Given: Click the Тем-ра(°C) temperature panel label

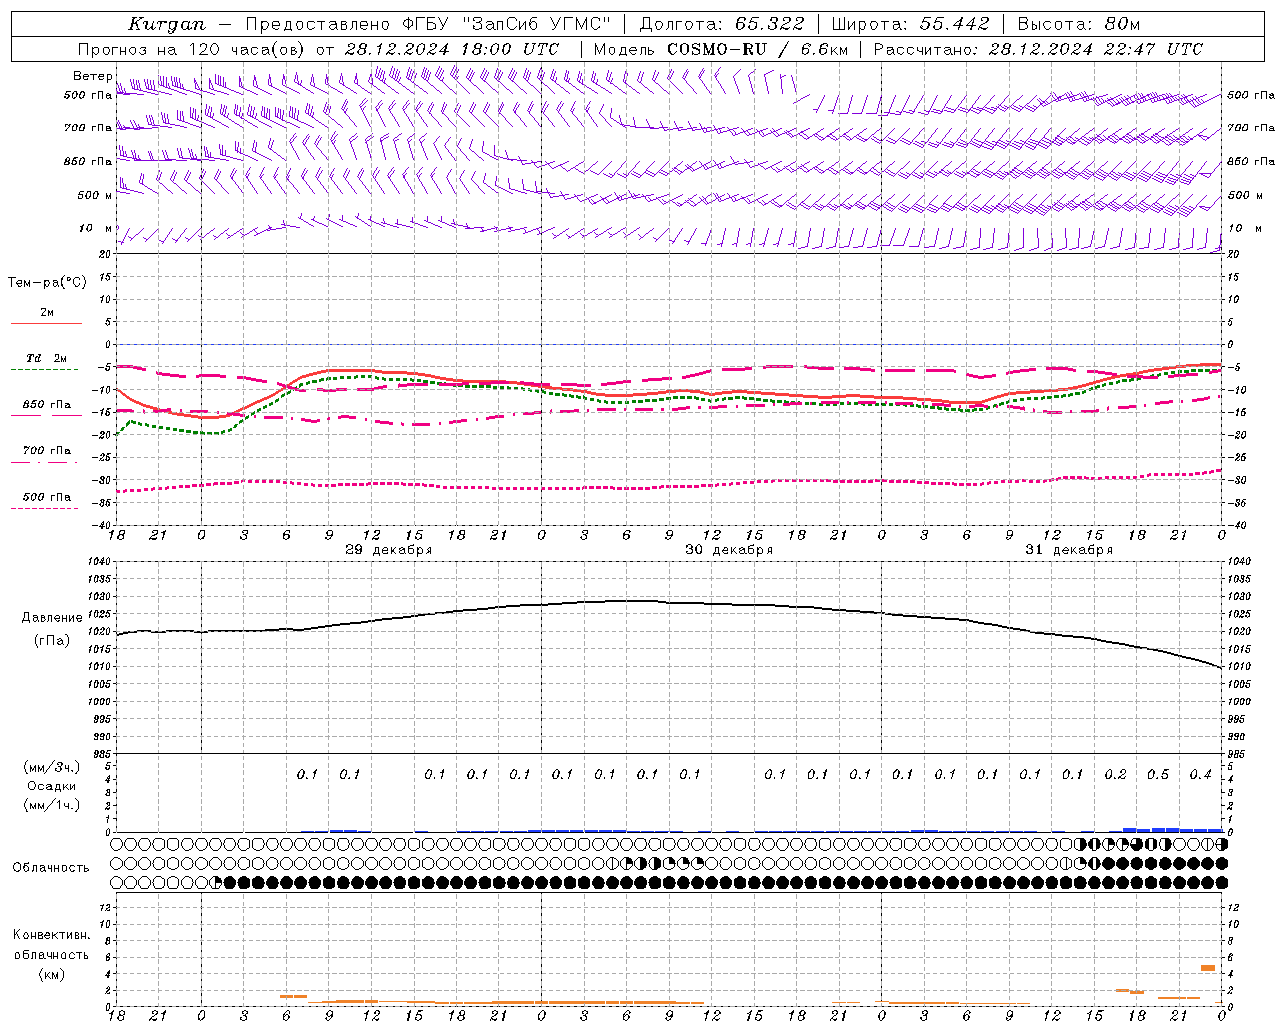Looking at the screenshot, I should tap(47, 283).
